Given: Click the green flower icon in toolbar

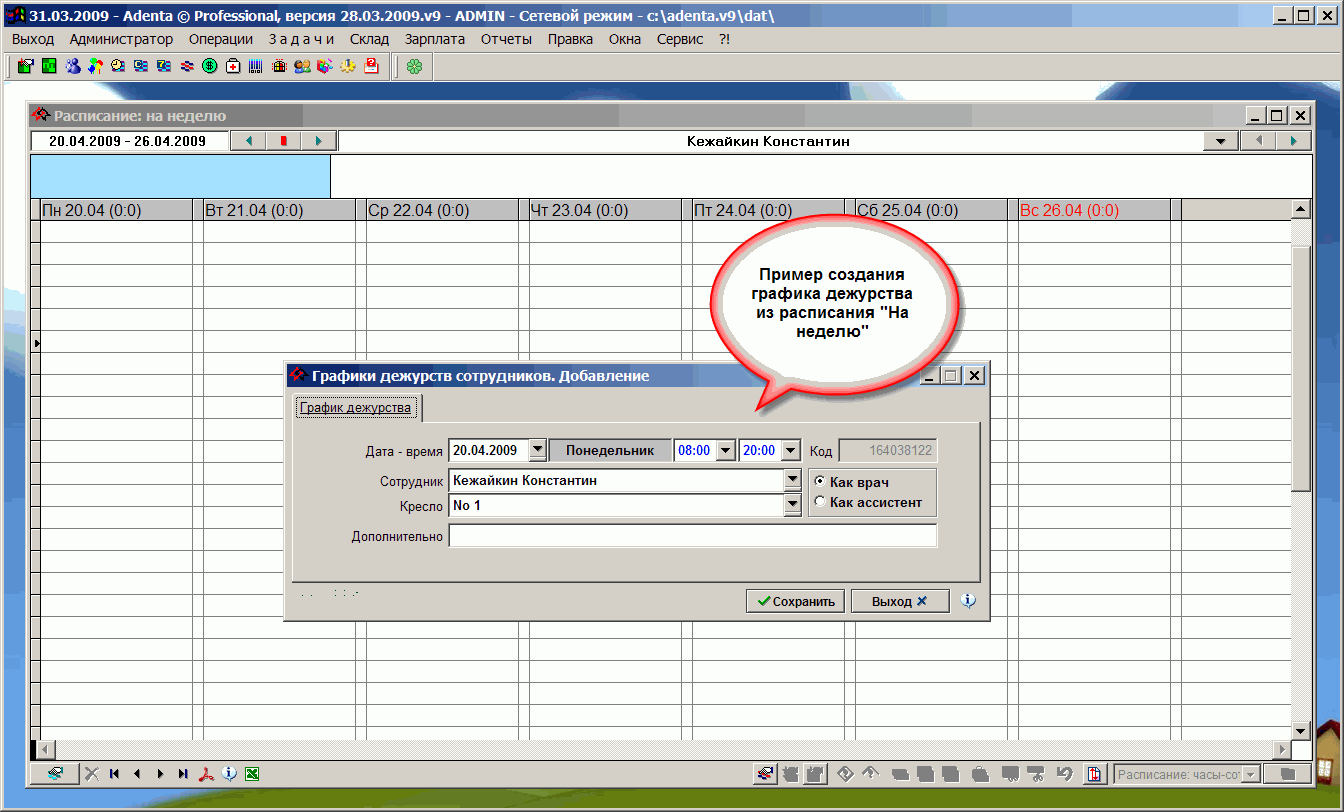Looking at the screenshot, I should 414,67.
